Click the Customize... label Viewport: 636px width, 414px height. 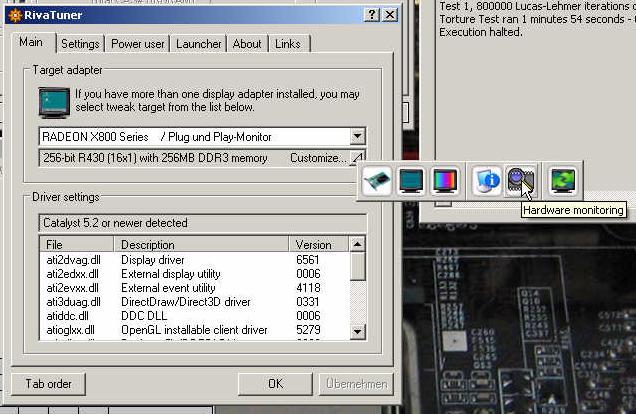pos(318,158)
